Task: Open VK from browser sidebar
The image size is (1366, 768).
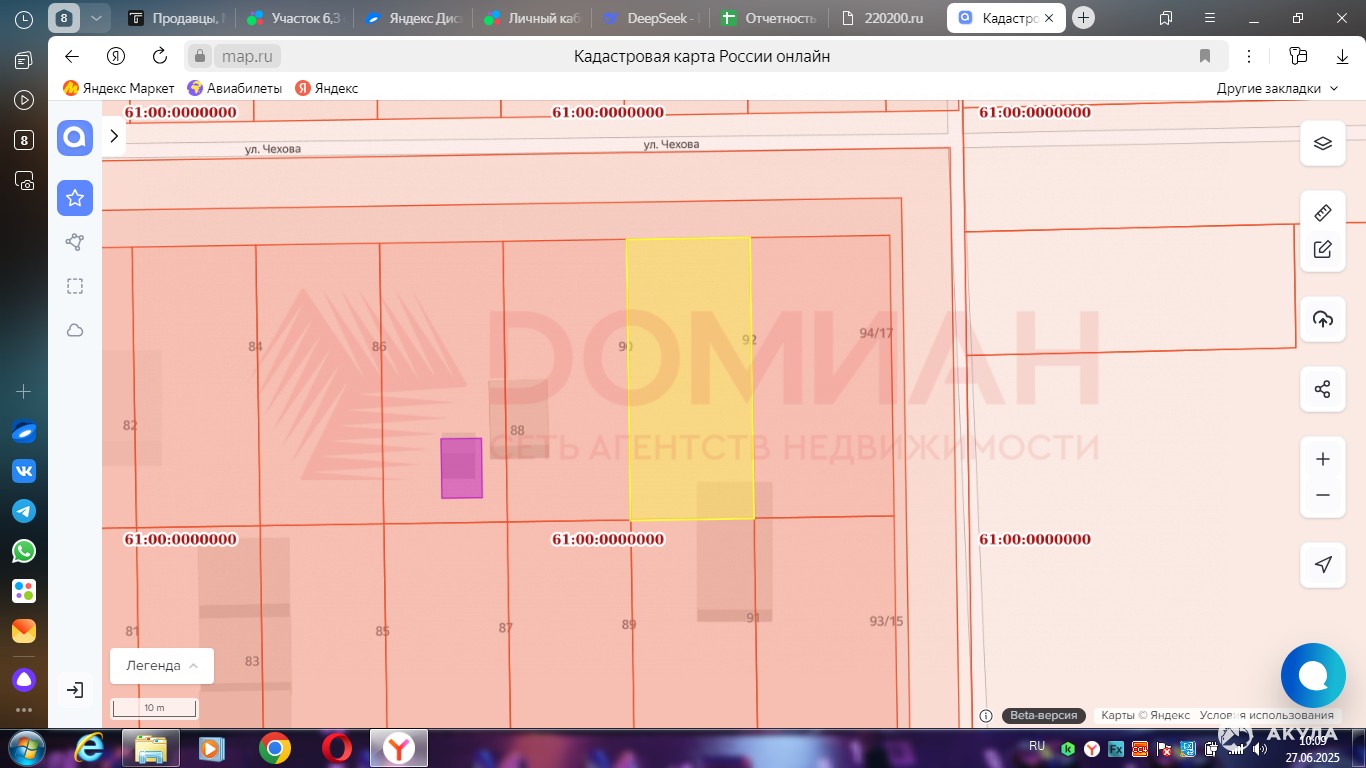Action: click(x=24, y=471)
